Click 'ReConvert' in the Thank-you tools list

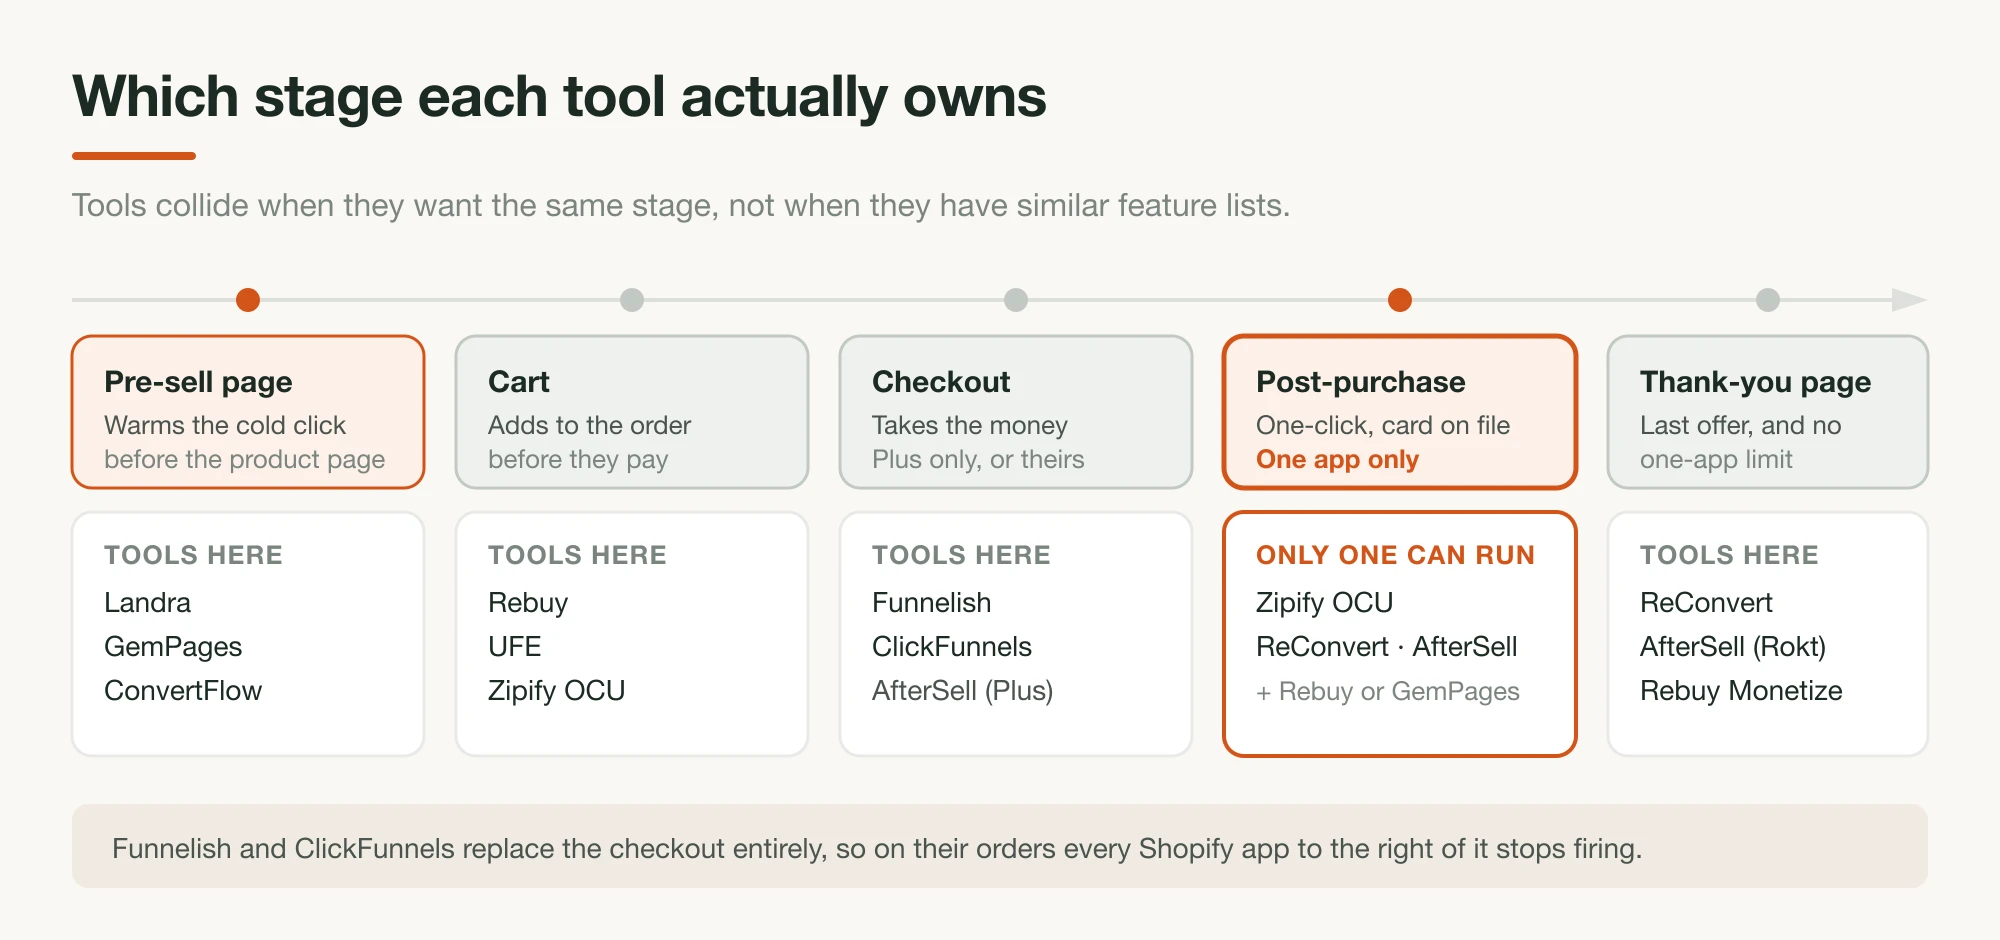[1706, 603]
